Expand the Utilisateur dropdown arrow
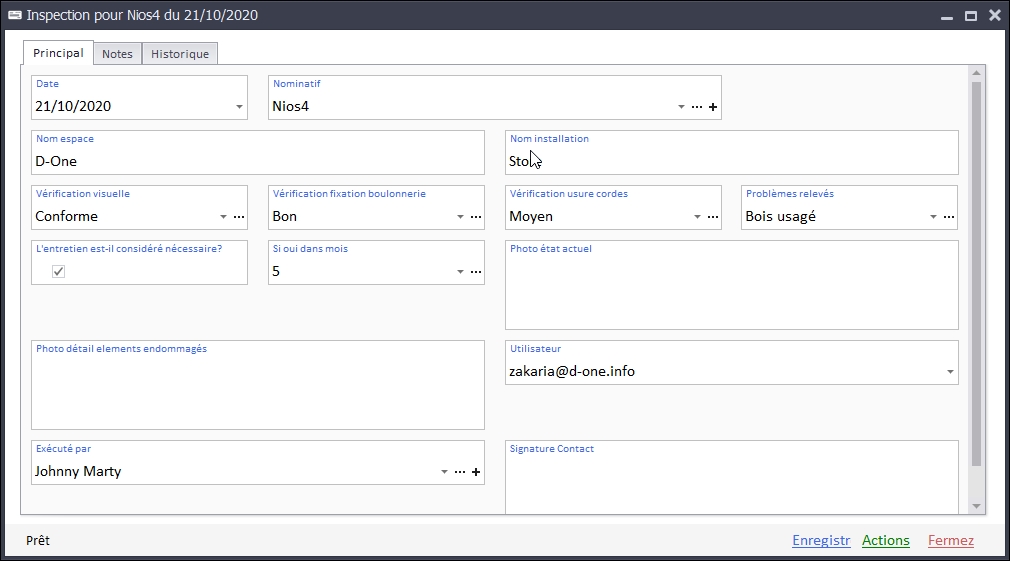 949,372
